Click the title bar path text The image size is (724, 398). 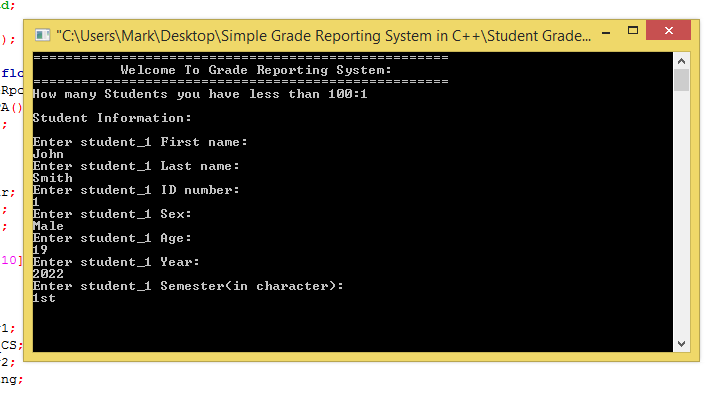tap(323, 36)
